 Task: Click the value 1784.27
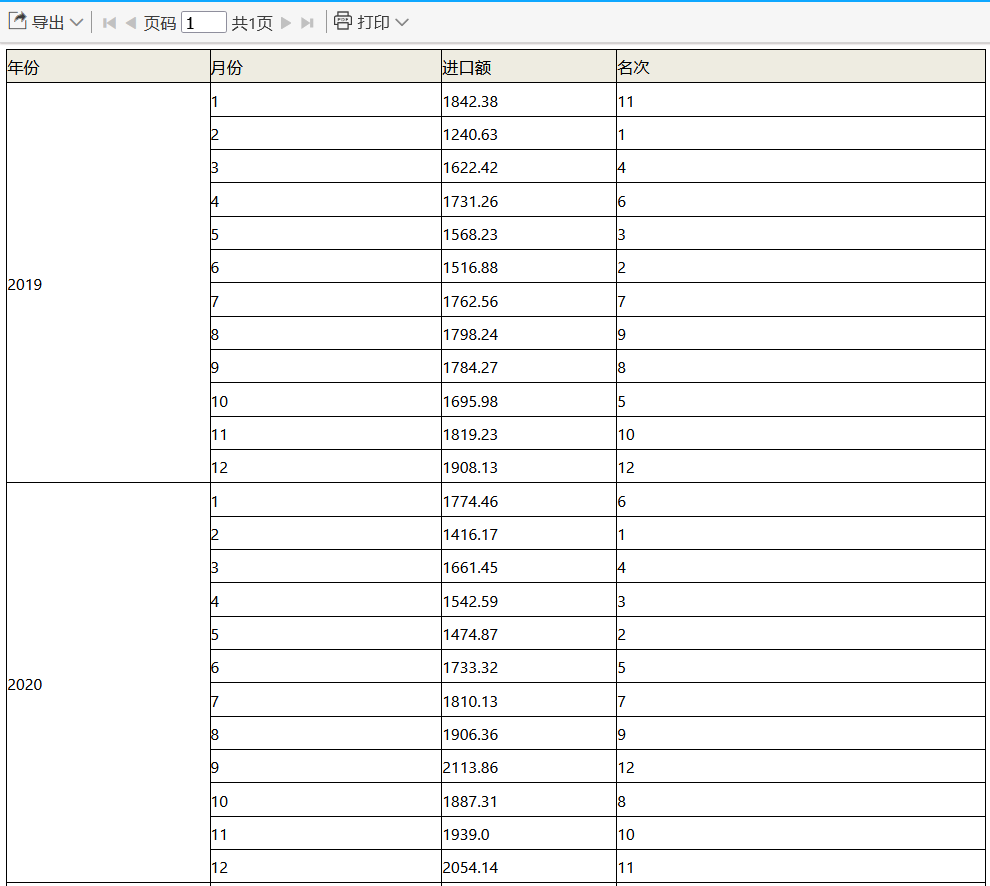tap(470, 367)
